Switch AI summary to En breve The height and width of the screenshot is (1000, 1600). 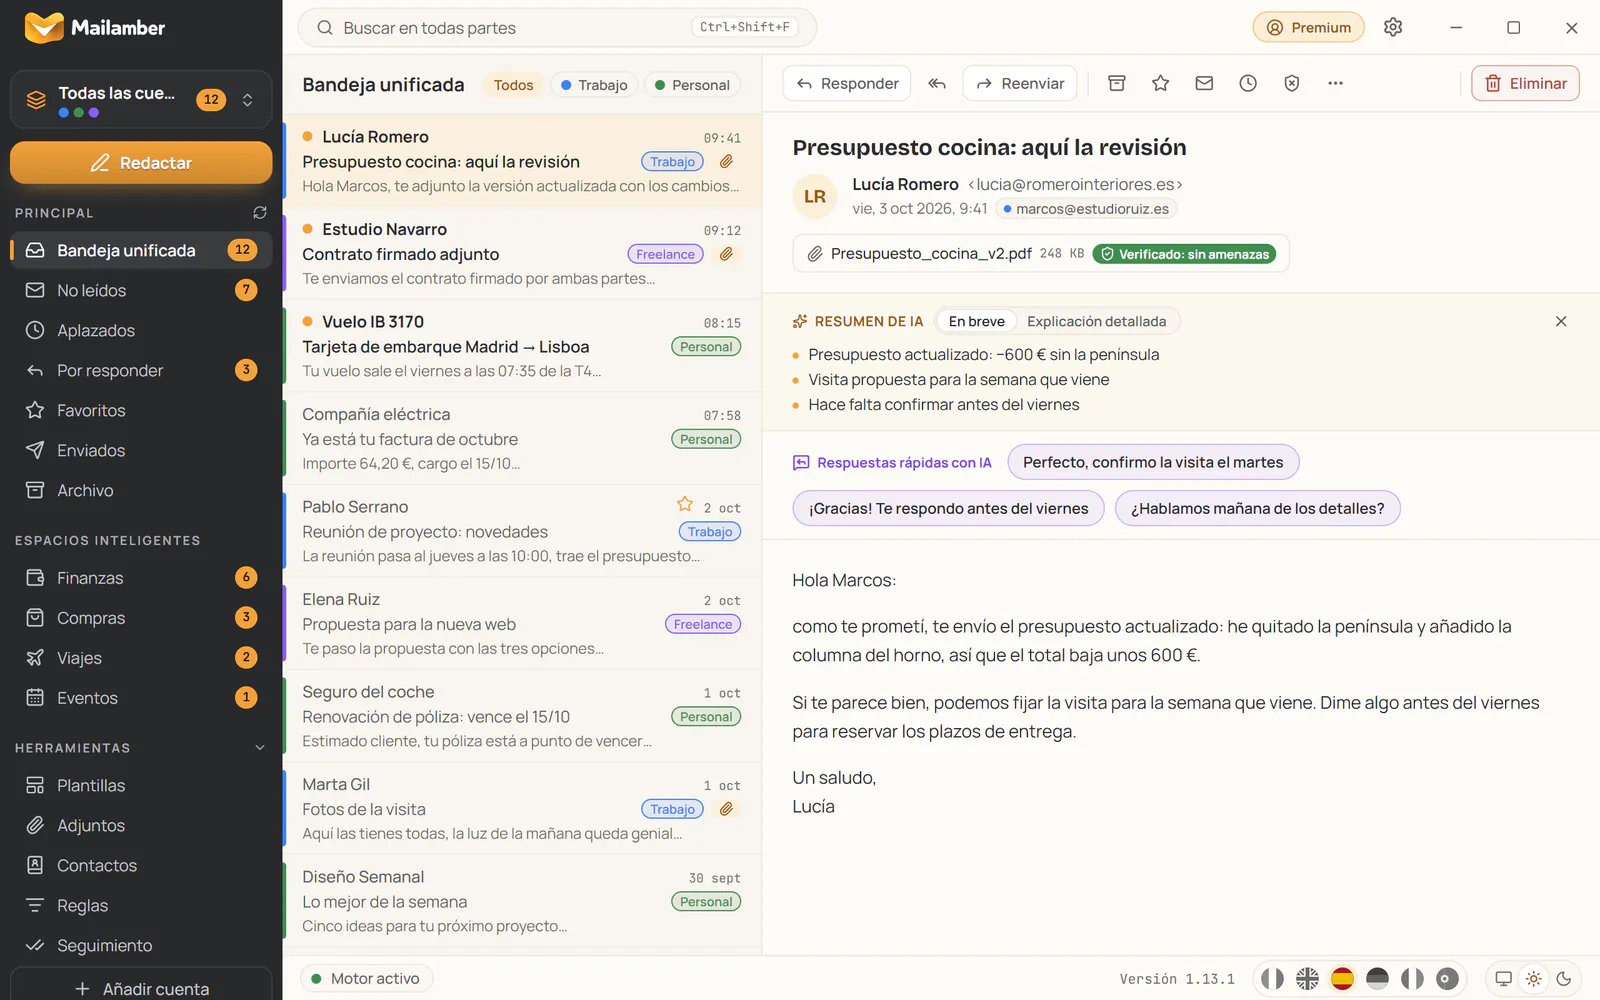[x=976, y=321]
